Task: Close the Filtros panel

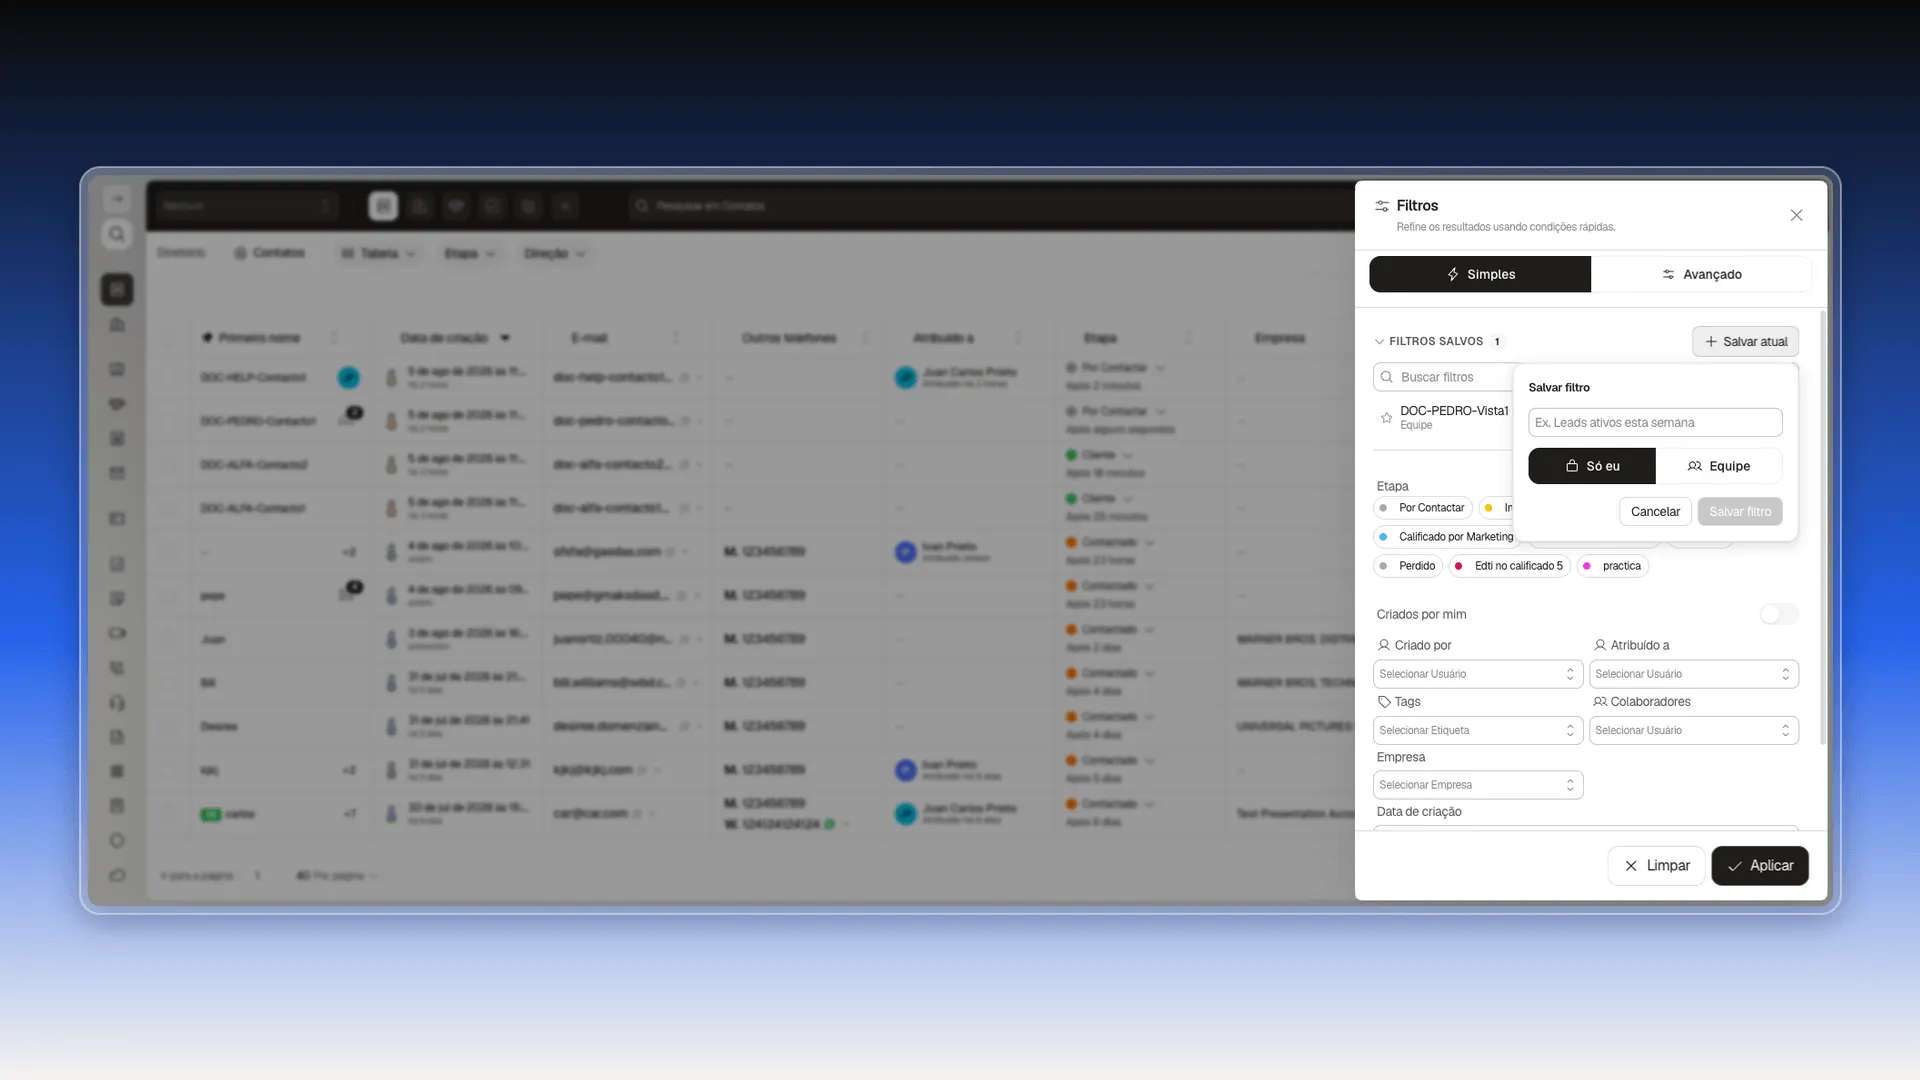Action: tap(1796, 215)
